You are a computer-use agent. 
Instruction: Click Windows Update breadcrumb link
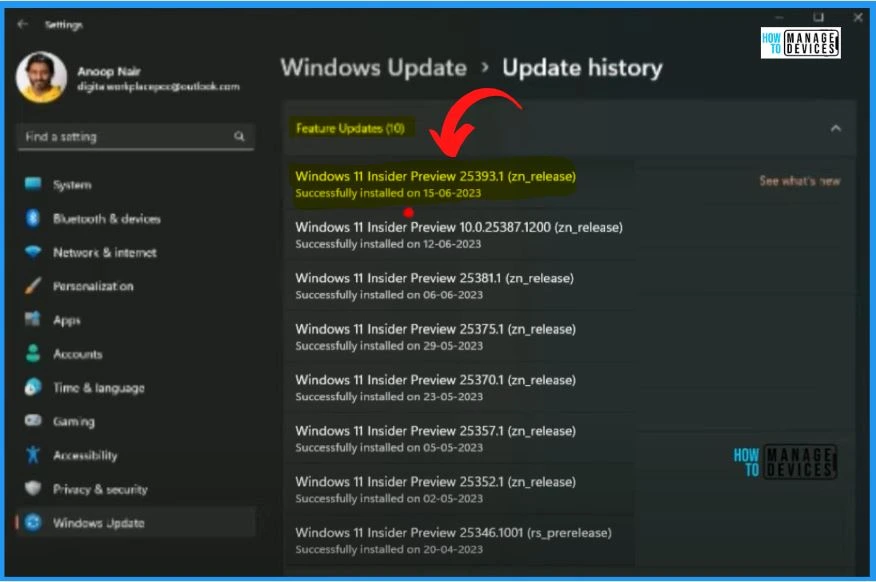pos(373,68)
